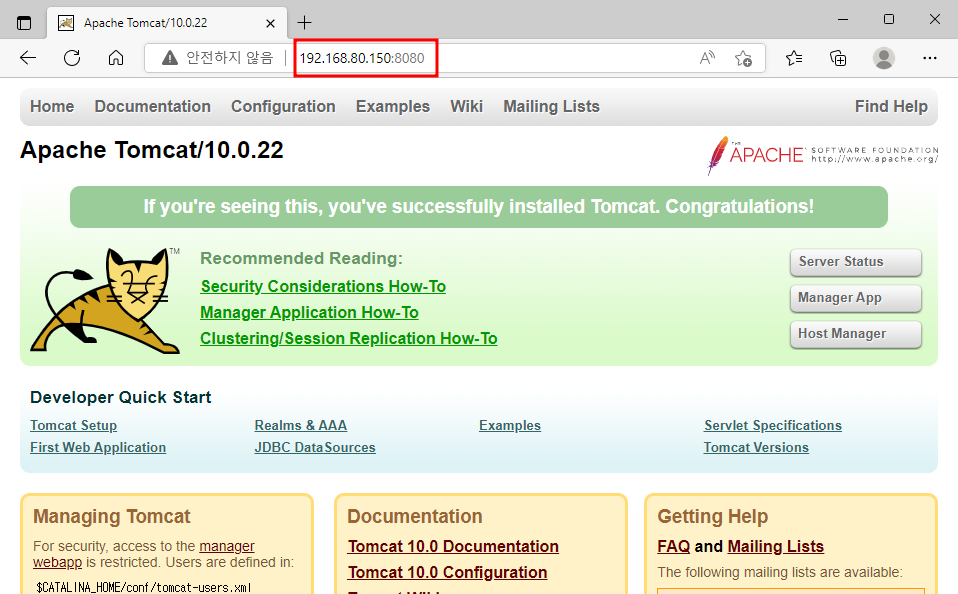
Task: Click the Apache Tomcat/10.0.22 heading
Action: (x=152, y=150)
